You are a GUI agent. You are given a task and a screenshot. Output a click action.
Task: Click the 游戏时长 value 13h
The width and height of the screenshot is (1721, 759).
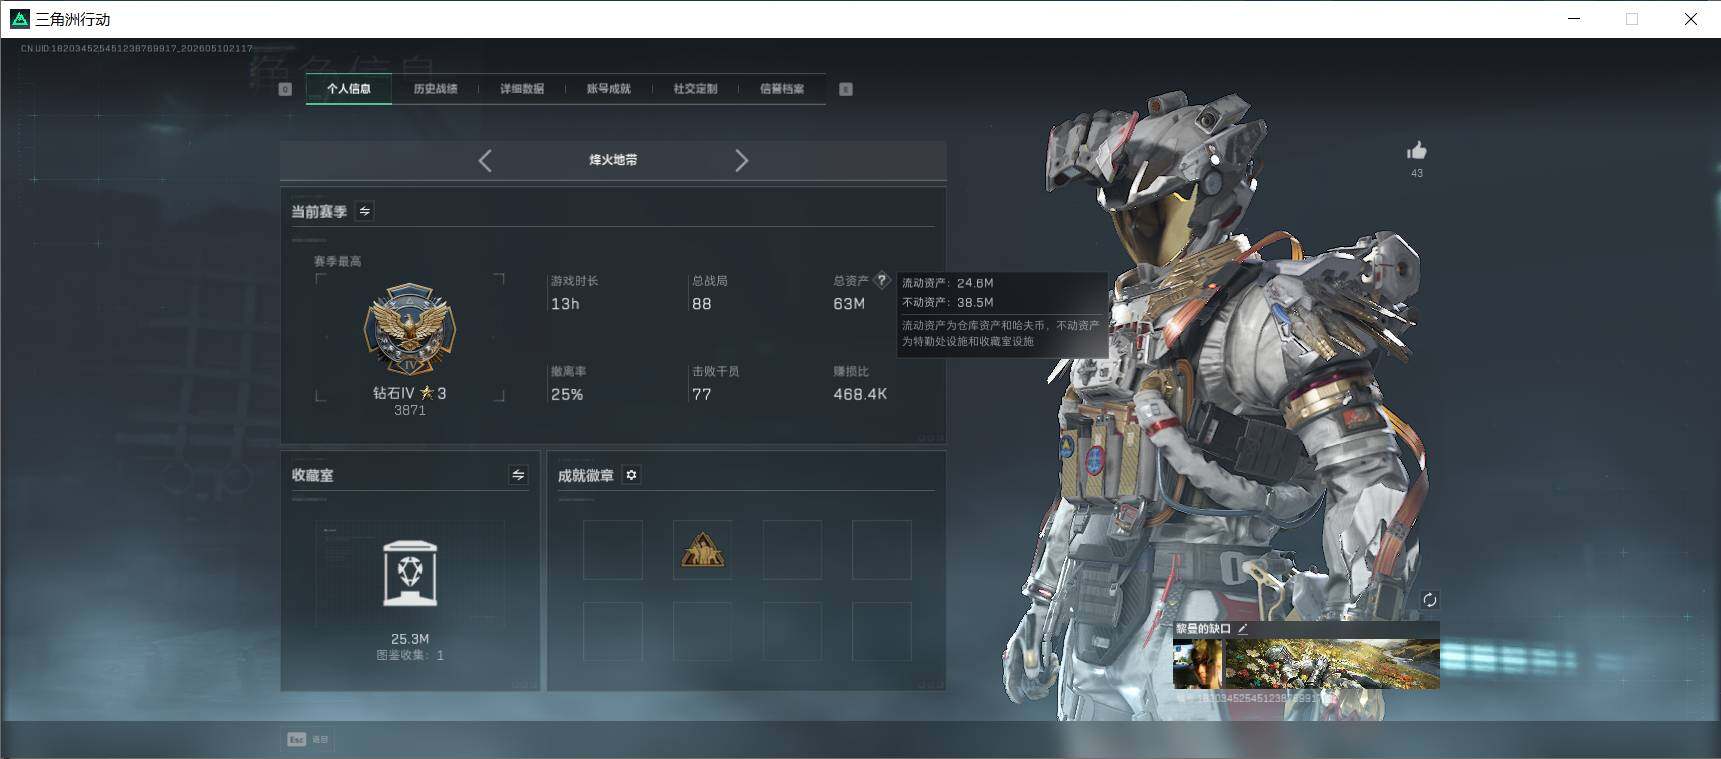(565, 304)
